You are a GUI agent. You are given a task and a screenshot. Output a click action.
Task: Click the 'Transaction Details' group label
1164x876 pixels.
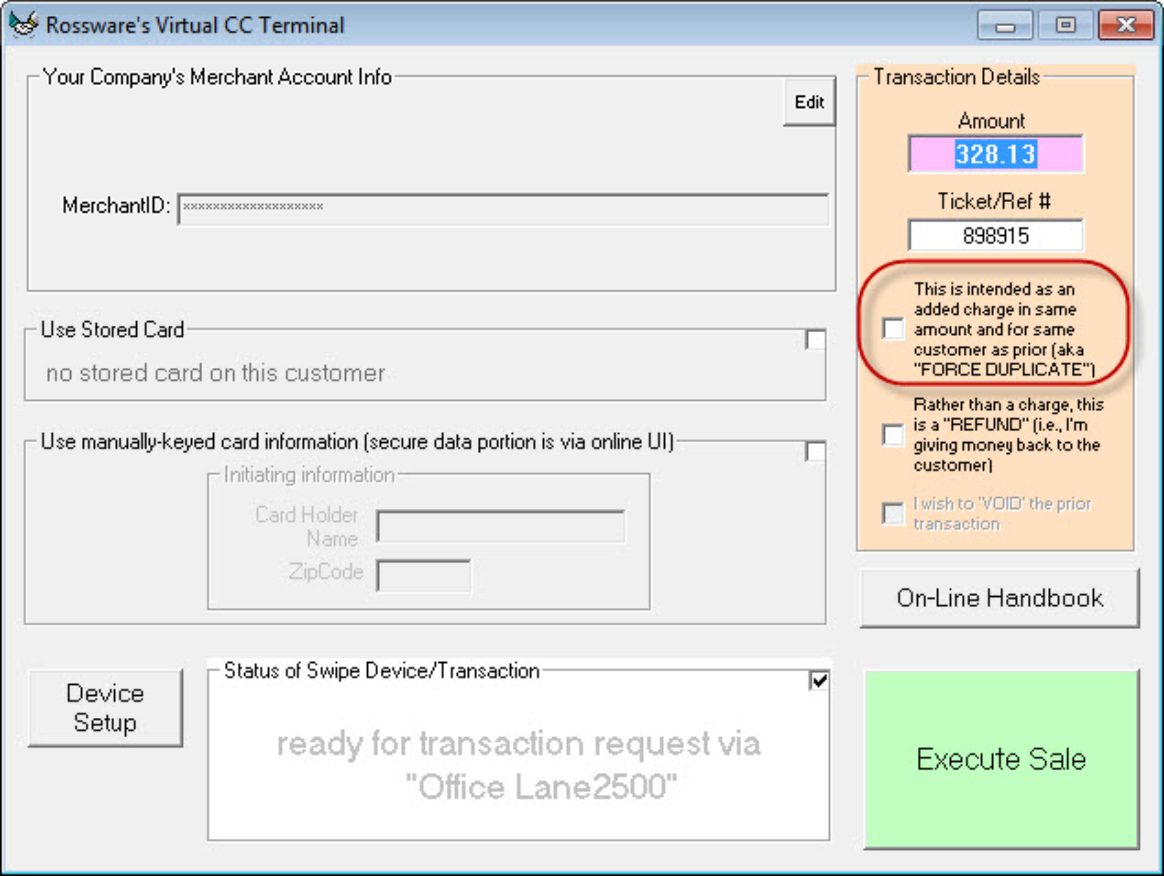[956, 76]
